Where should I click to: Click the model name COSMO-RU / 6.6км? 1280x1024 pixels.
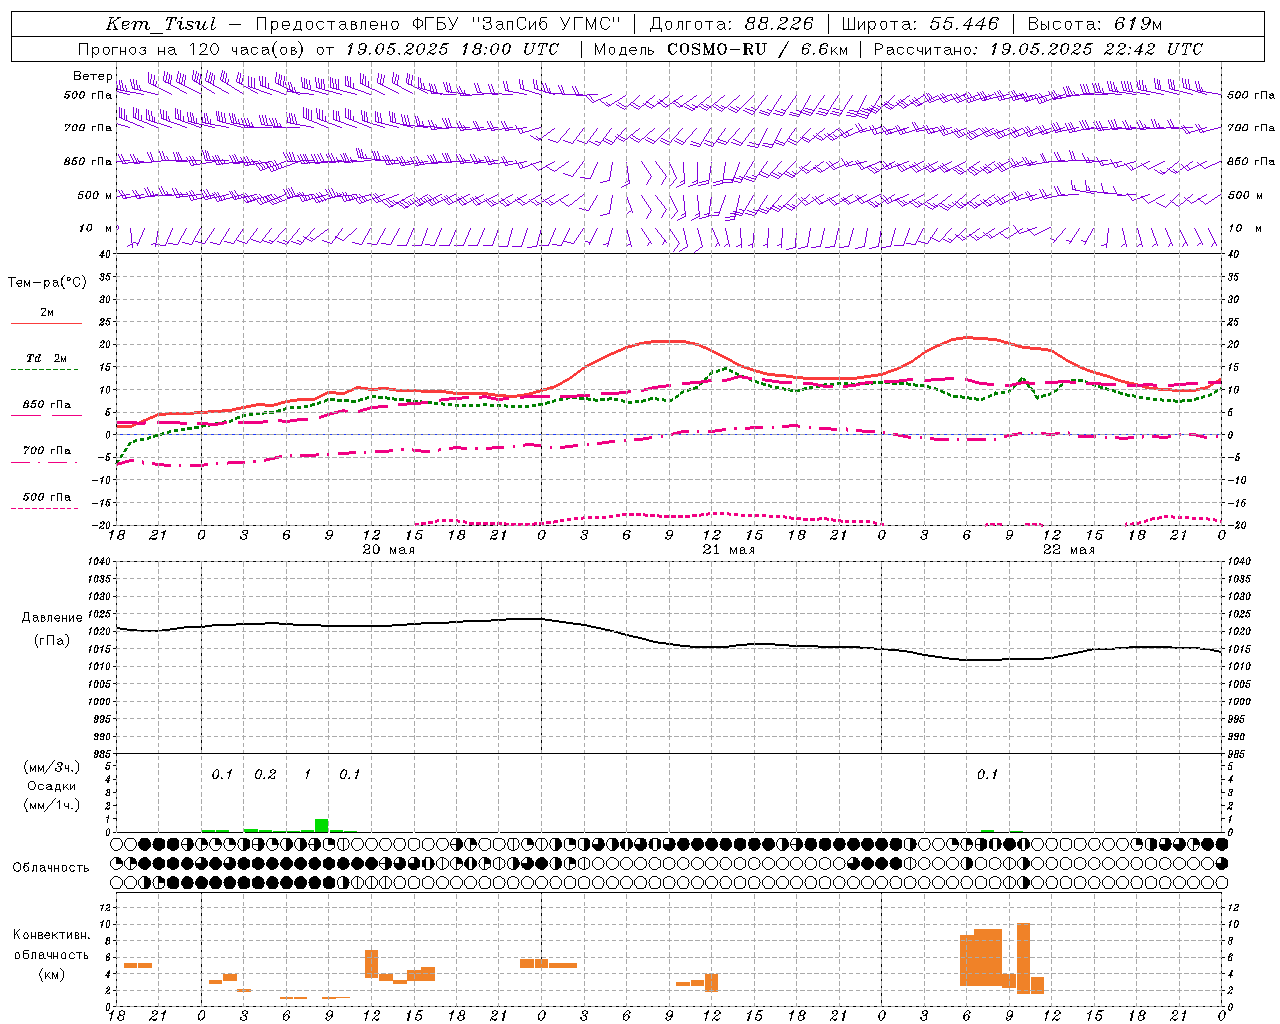click(x=758, y=49)
